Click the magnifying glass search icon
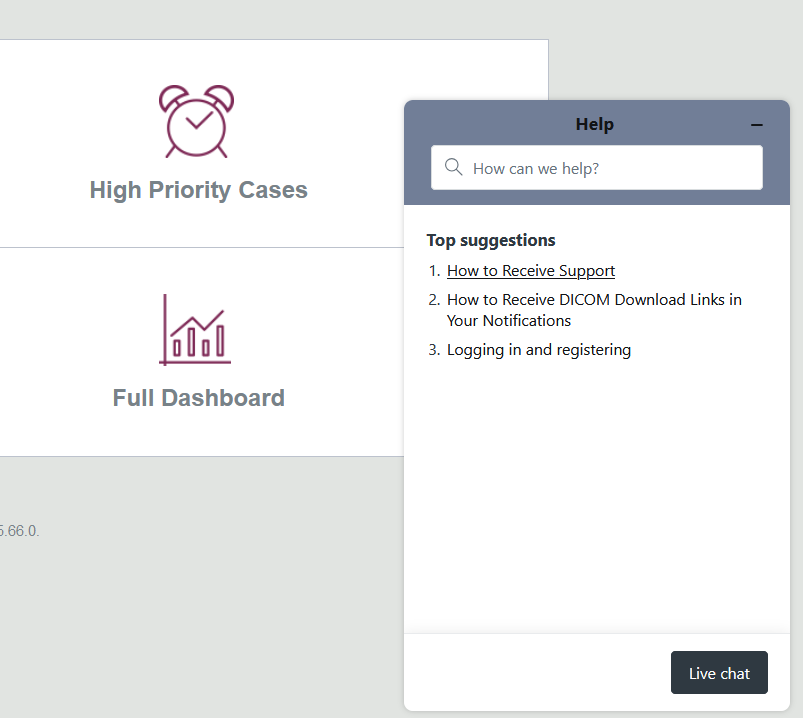Viewport: 803px width, 718px height. pyautogui.click(x=453, y=167)
